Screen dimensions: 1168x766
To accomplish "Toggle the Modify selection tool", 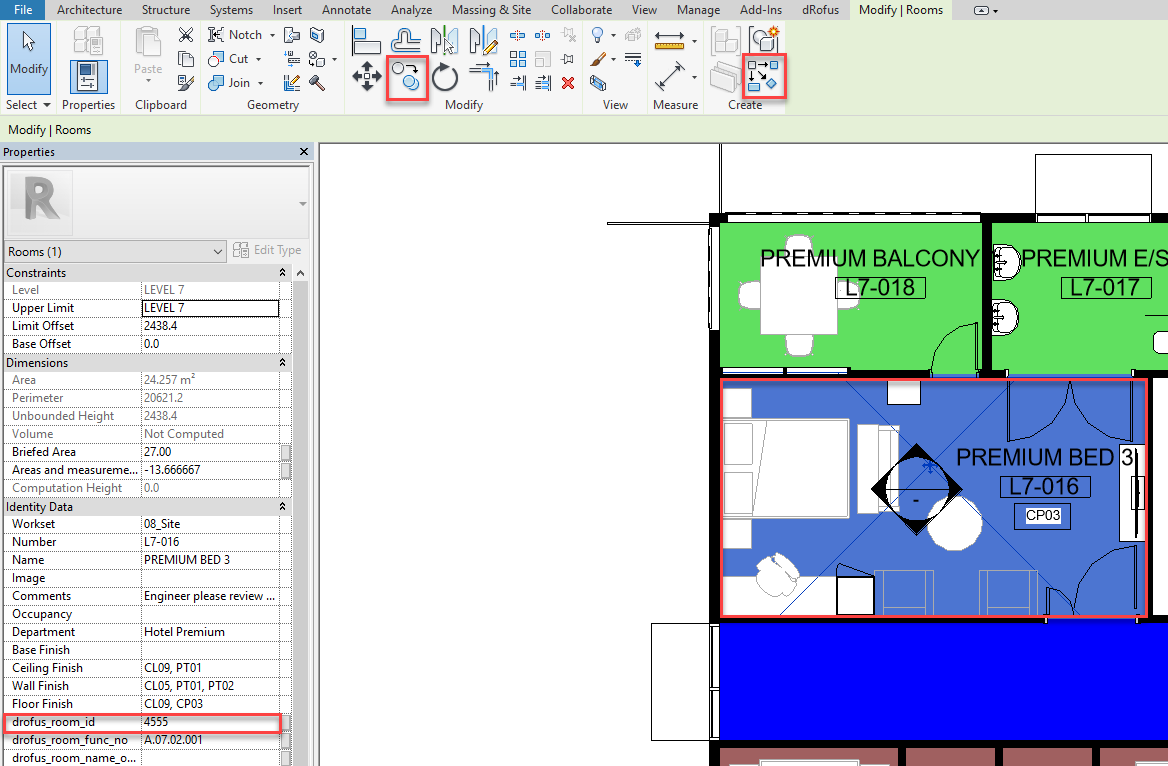I will [x=28, y=56].
